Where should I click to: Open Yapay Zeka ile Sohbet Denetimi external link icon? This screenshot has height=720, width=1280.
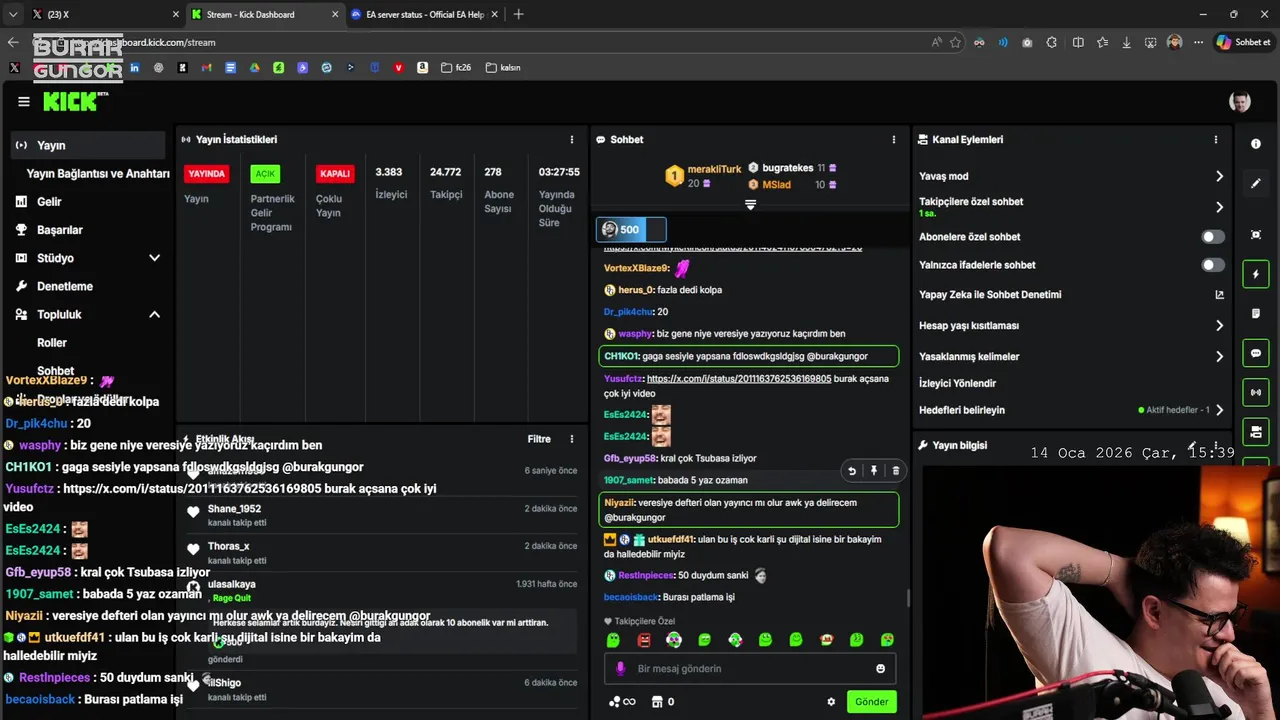(x=1219, y=295)
